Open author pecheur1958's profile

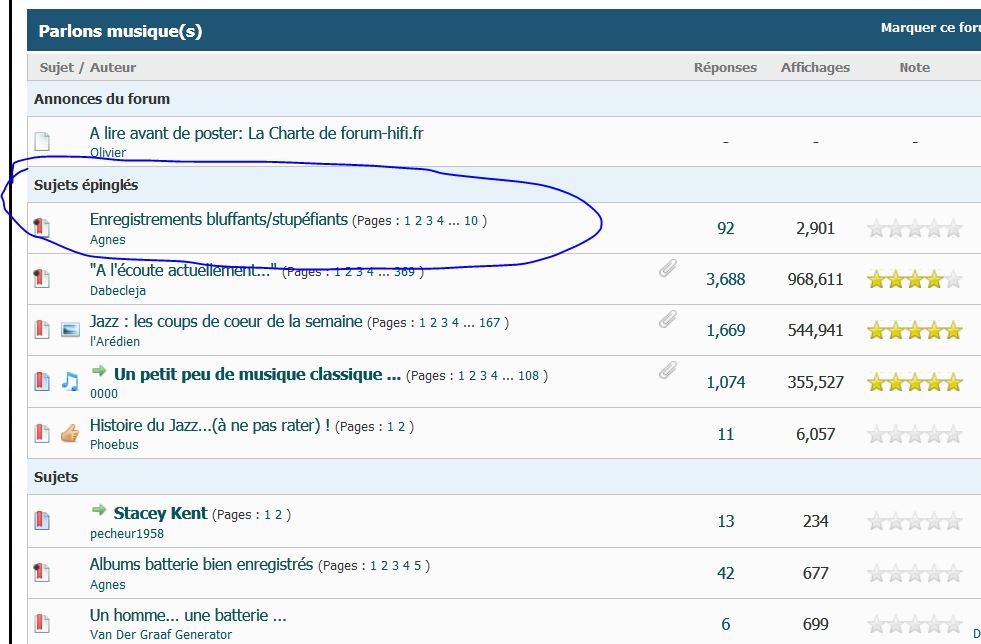pyautogui.click(x=126, y=534)
